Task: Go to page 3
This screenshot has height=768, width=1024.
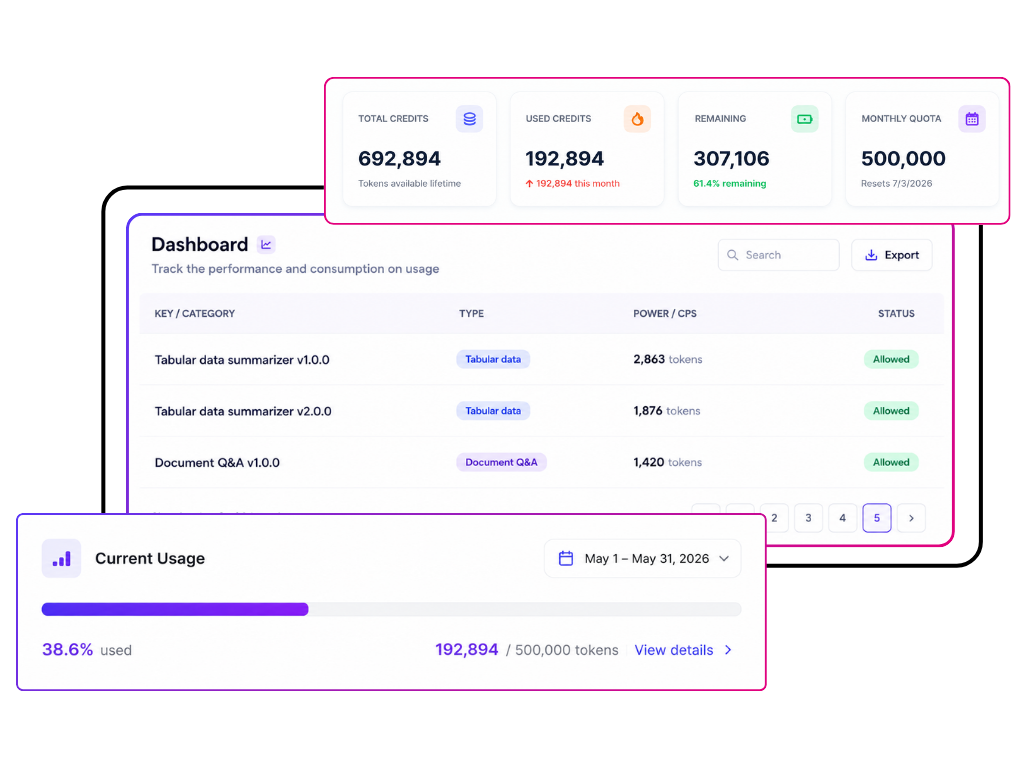Action: click(808, 518)
